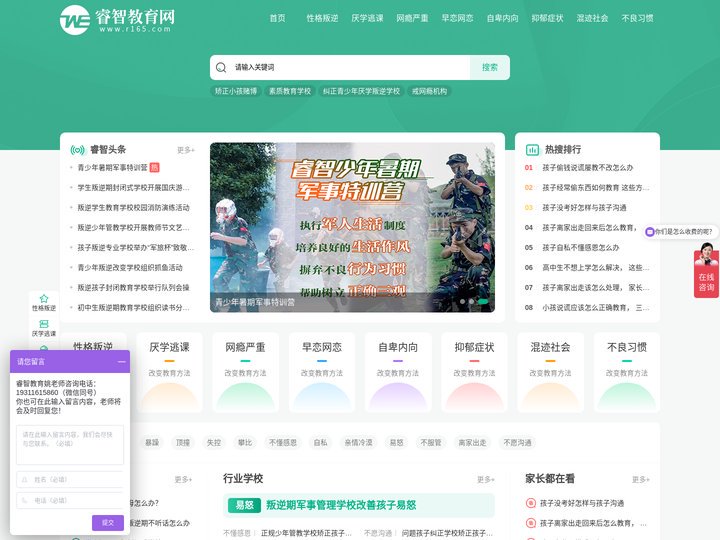Screen dimensions: 720x540
Task: Open 性格叛逆 in top navigation
Action: (322, 18)
